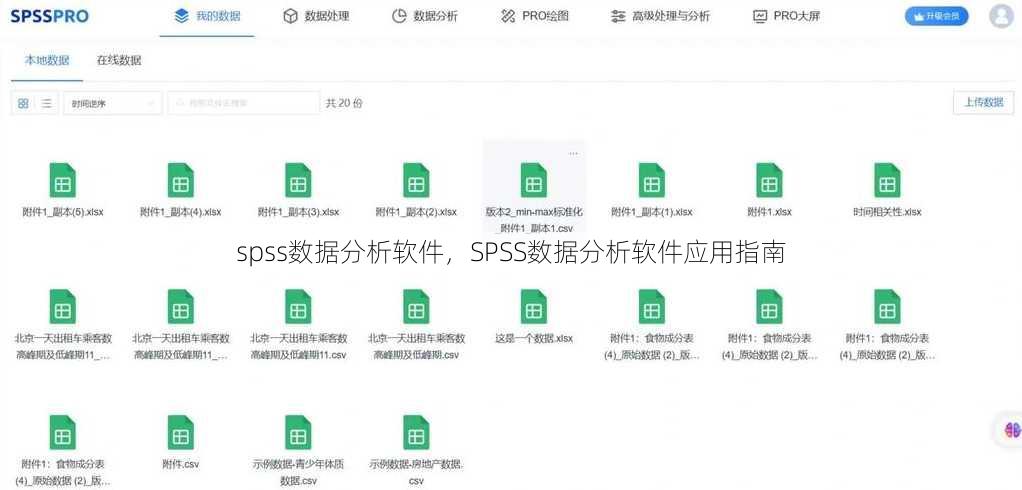The image size is (1022, 490).
Task: Open the 附件1_副本(3).xlsx file icon
Action: (299, 180)
